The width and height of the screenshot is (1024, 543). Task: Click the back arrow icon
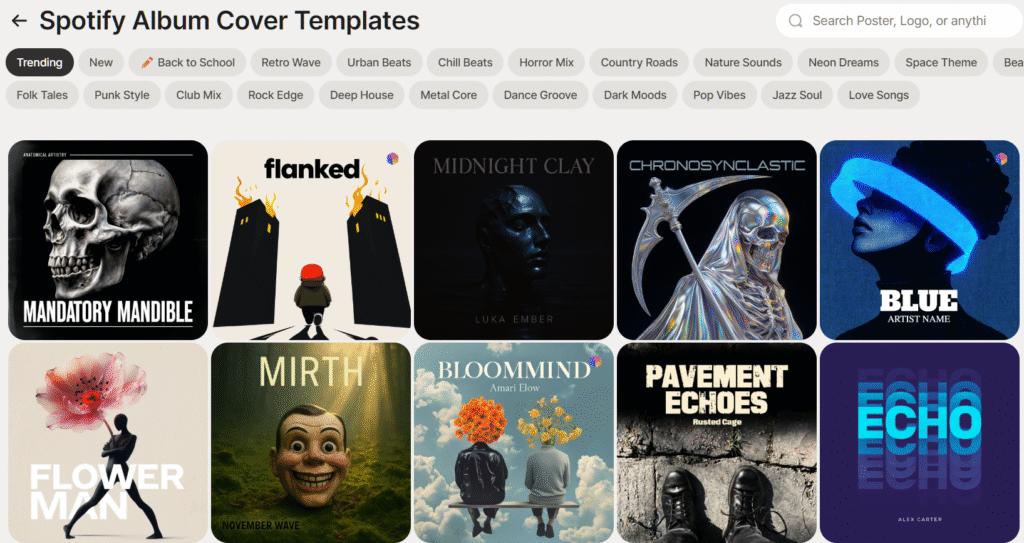(19, 21)
